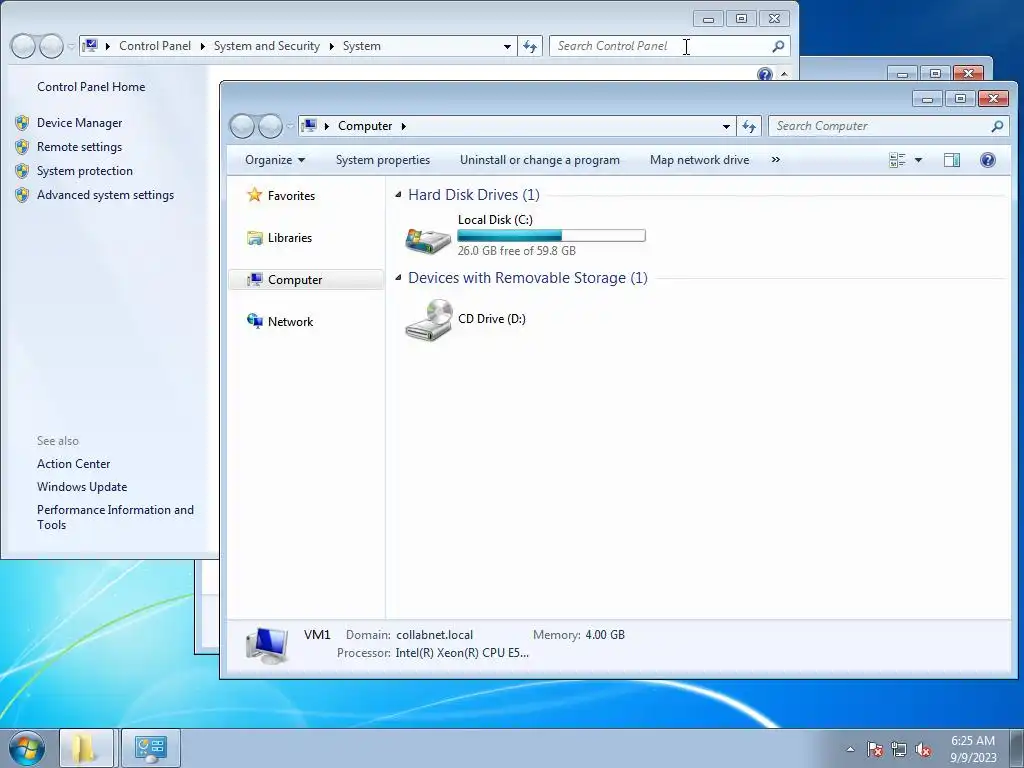Click the taskbar clock showing 6:25 AM

click(x=973, y=749)
